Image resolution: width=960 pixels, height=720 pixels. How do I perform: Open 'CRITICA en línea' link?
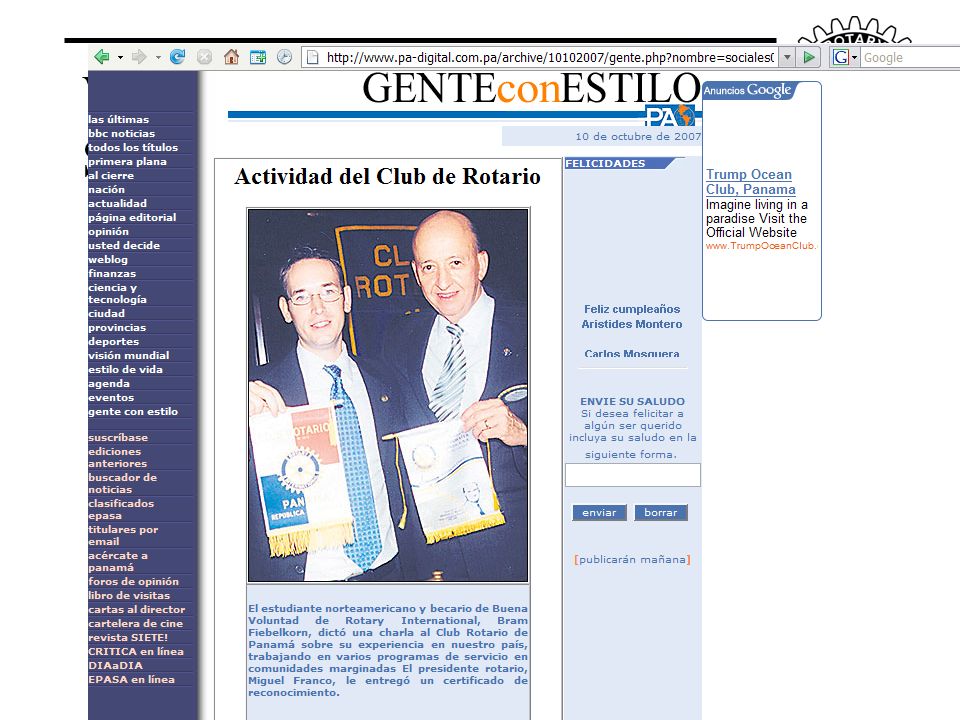point(136,651)
